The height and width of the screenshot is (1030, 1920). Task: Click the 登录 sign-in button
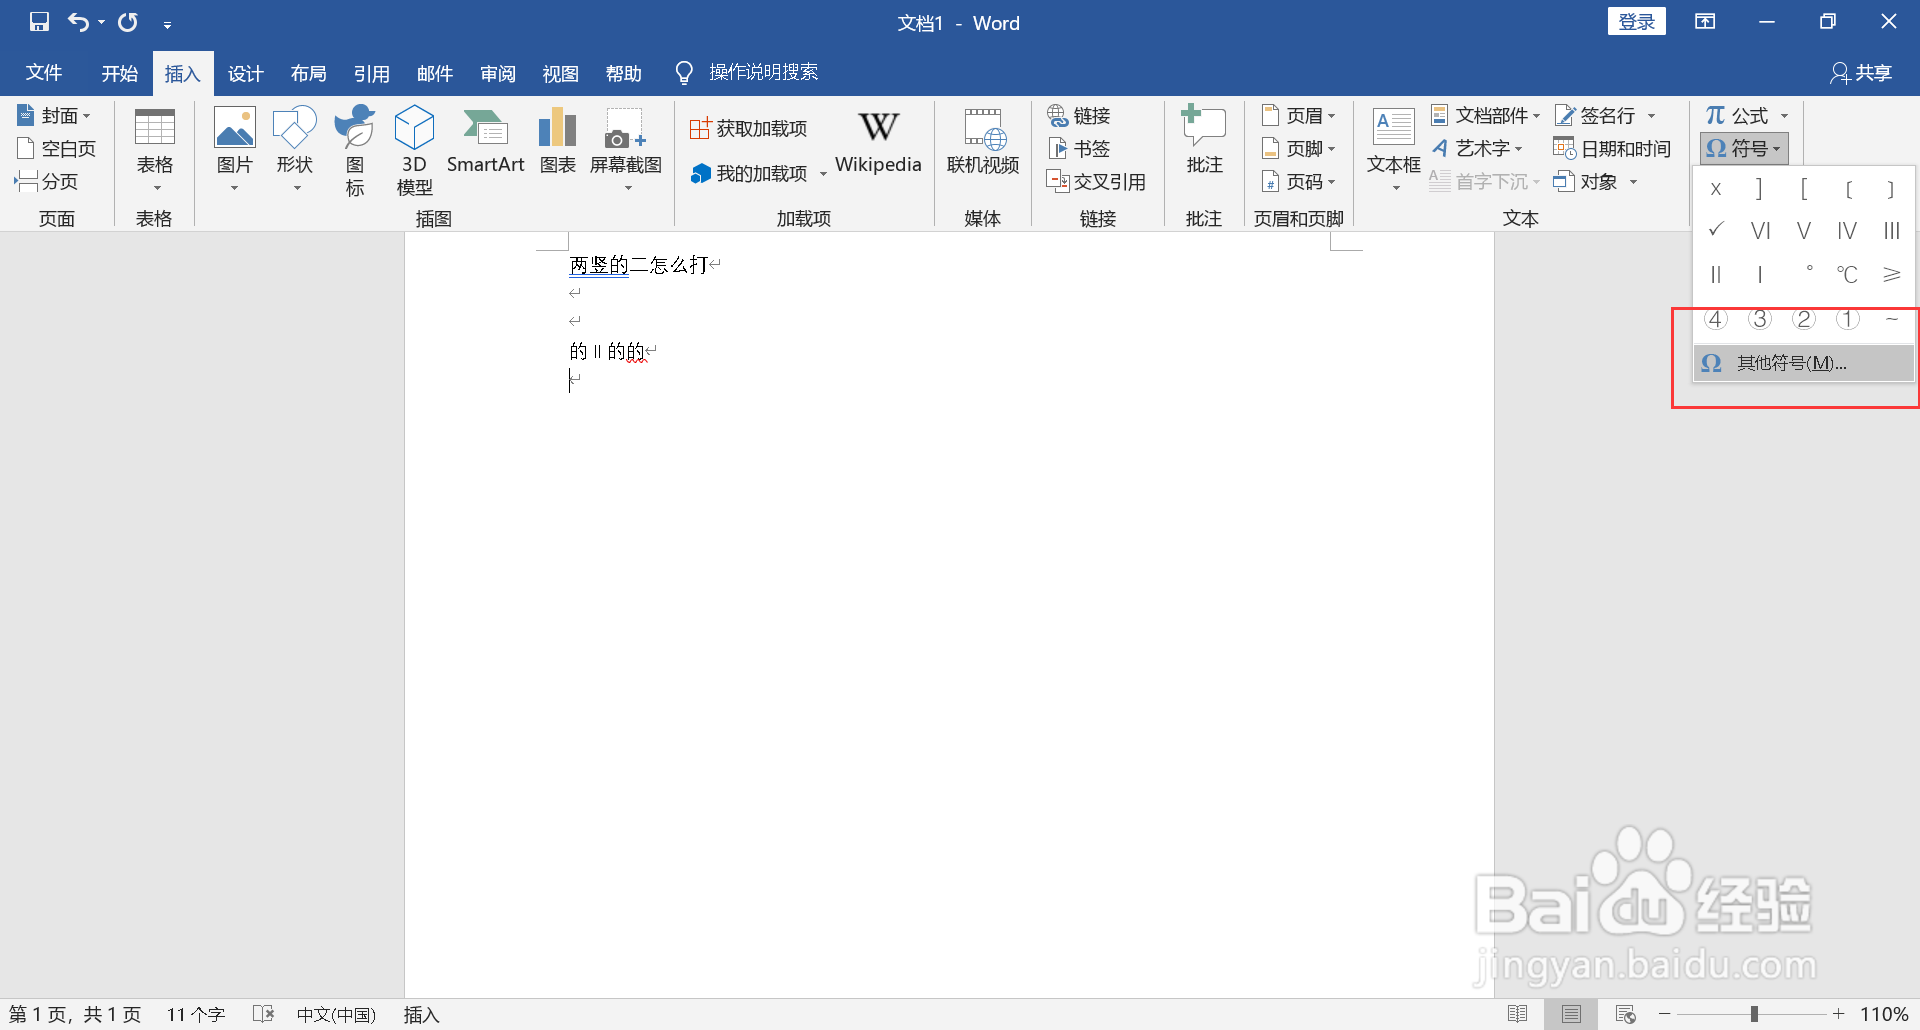point(1636,20)
